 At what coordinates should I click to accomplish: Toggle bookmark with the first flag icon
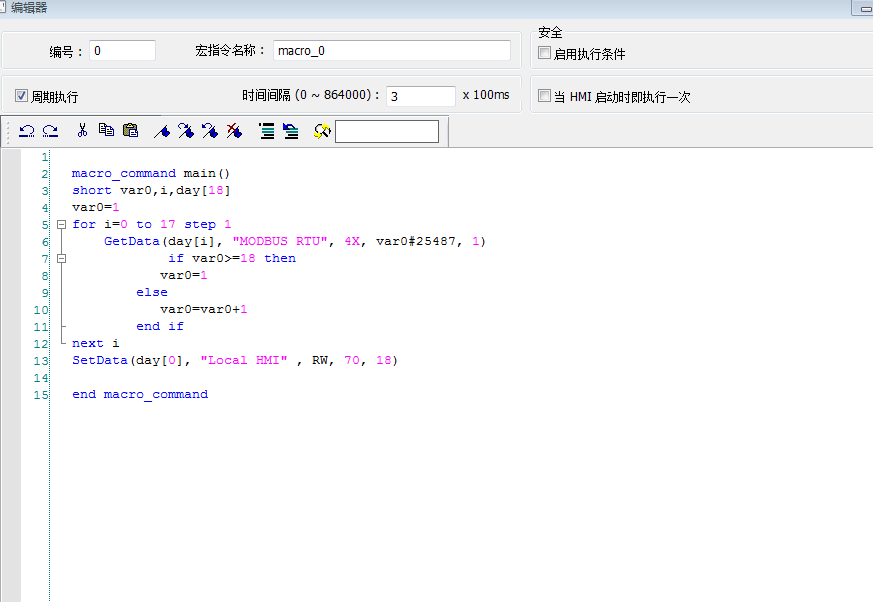pyautogui.click(x=162, y=131)
